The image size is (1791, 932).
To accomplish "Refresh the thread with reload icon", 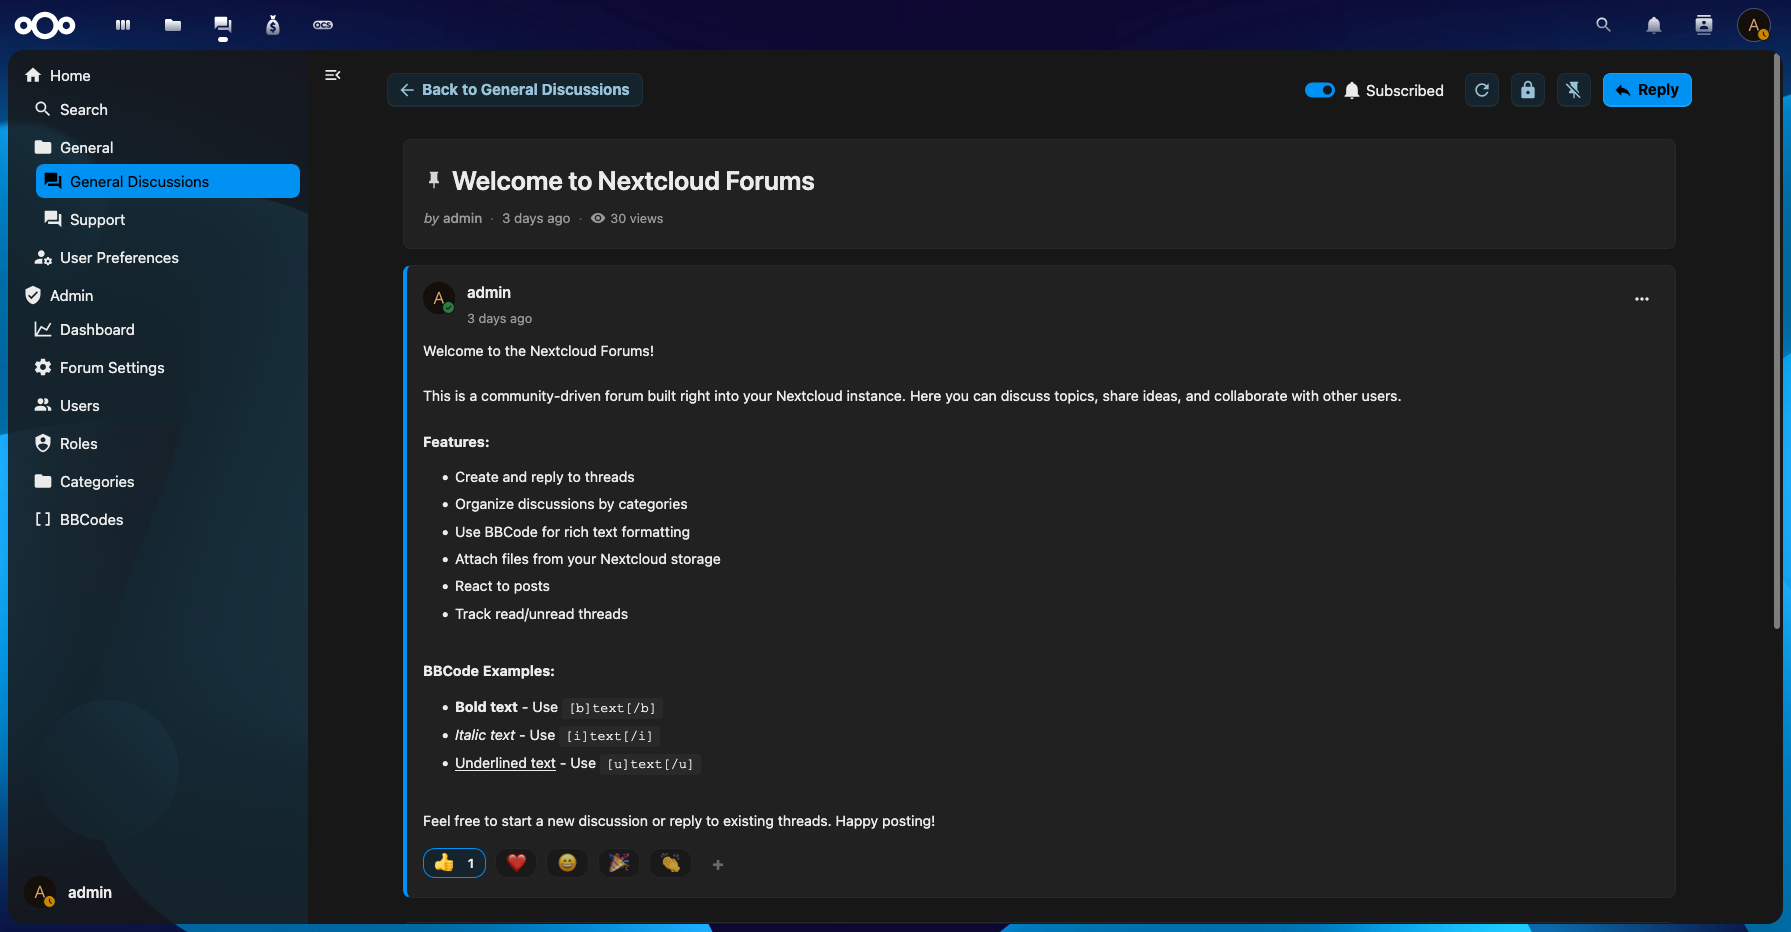I will pos(1482,90).
